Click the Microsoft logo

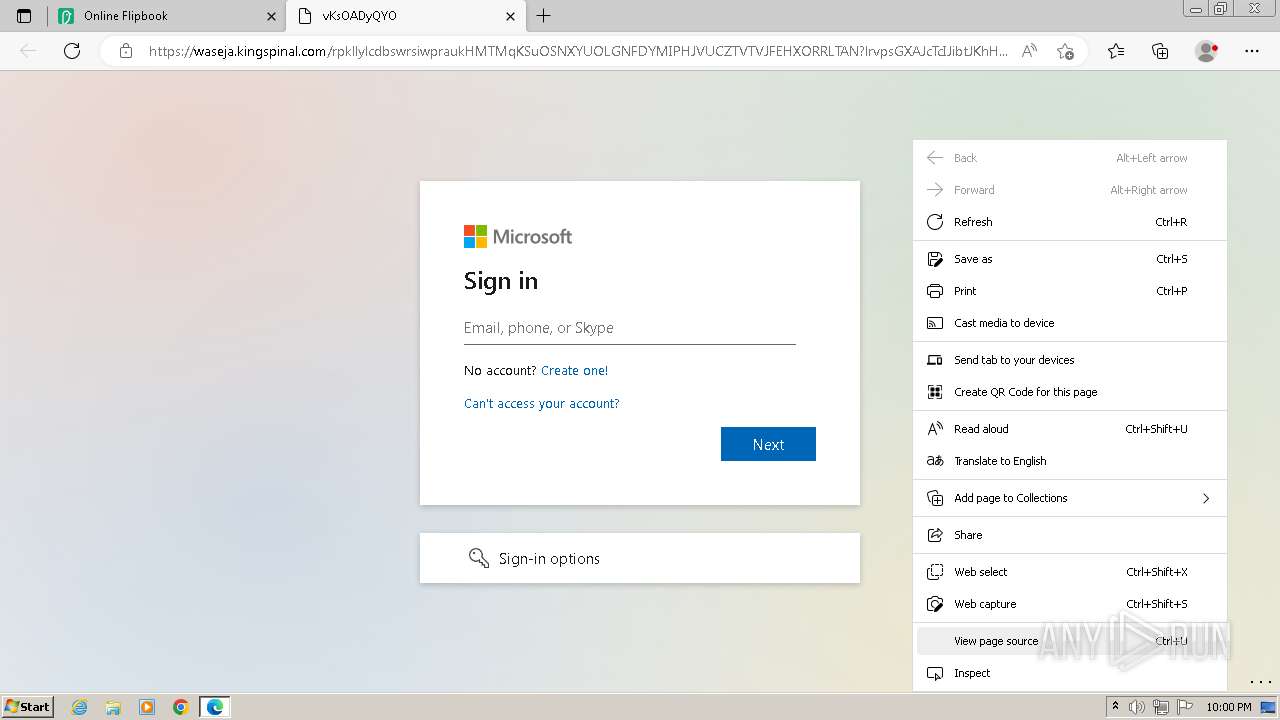pyautogui.click(x=518, y=236)
